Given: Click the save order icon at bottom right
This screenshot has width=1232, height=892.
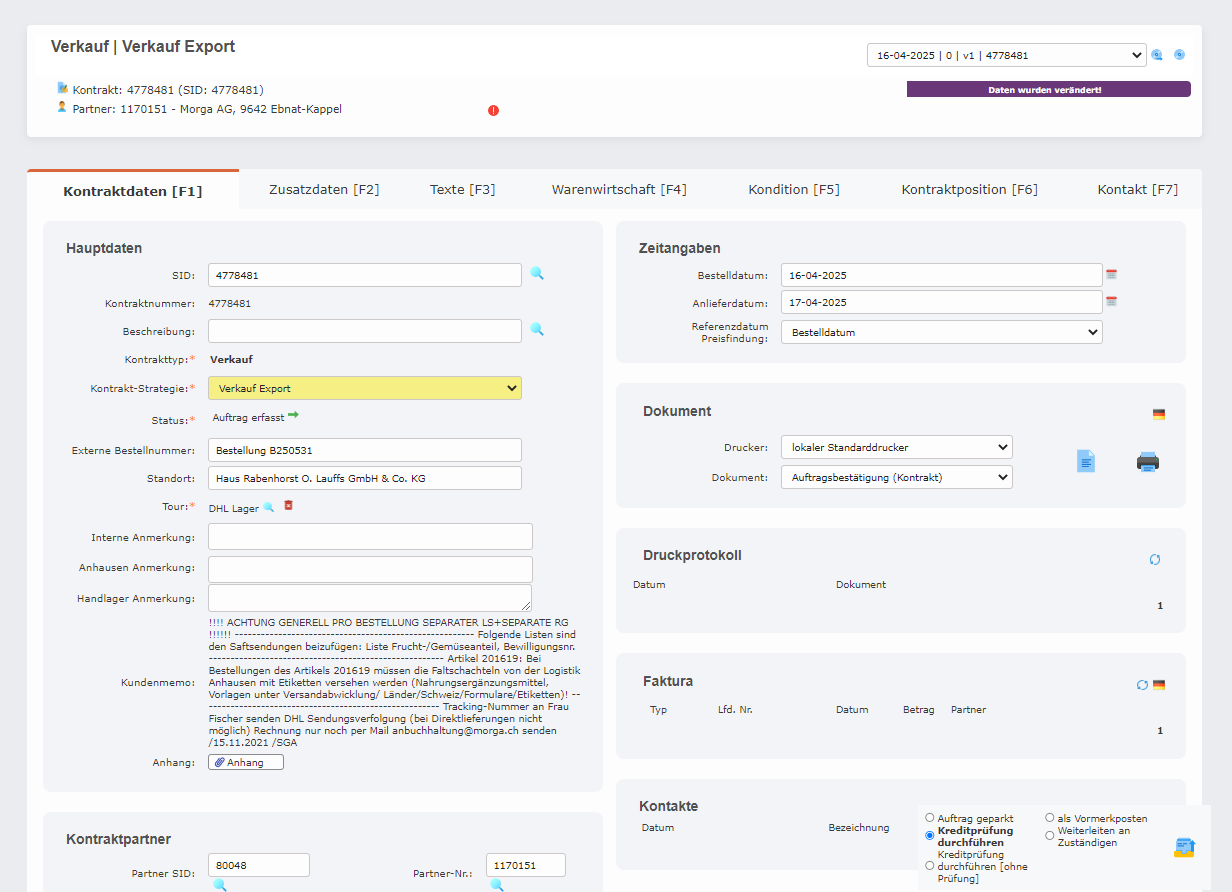Looking at the screenshot, I should point(1184,847).
